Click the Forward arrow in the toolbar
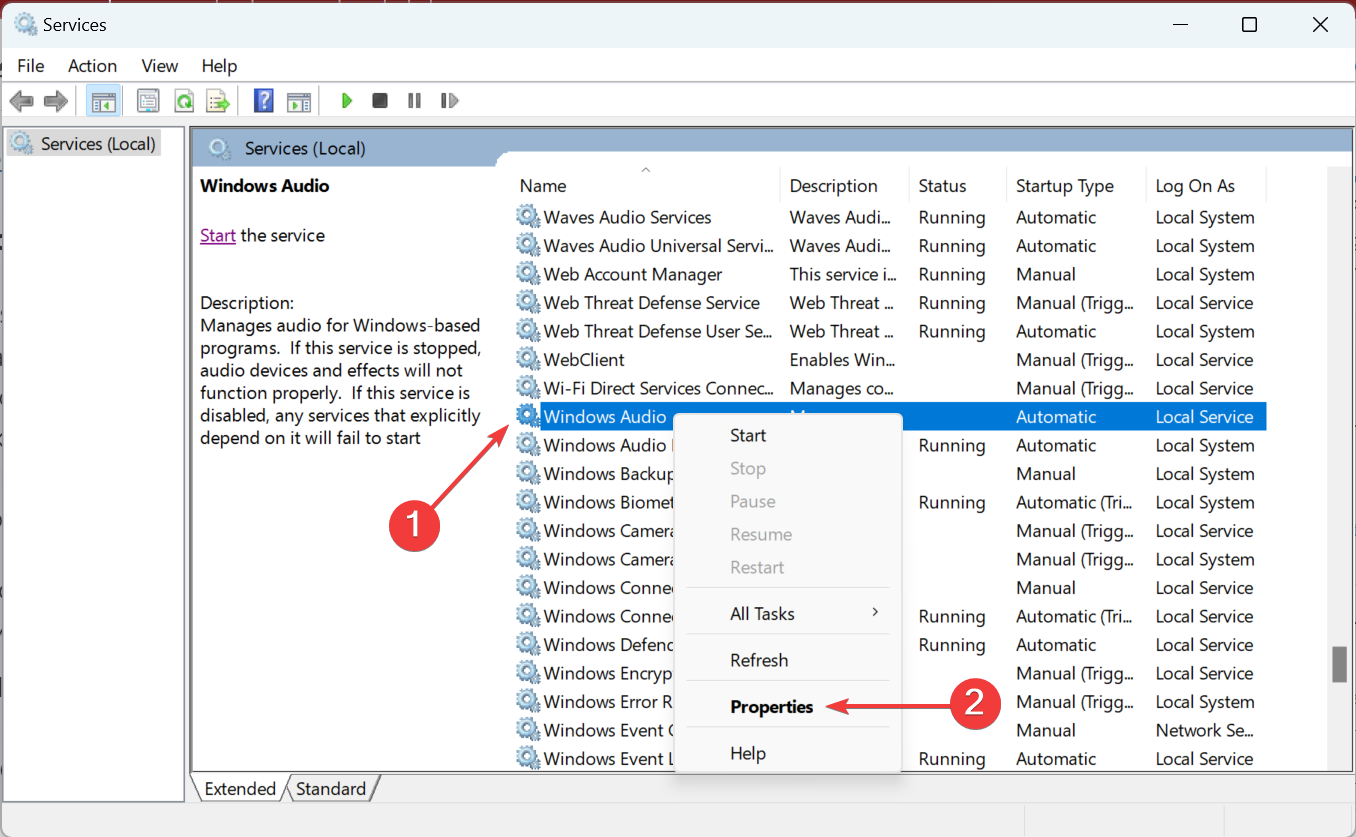The height and width of the screenshot is (837, 1356). 56,101
